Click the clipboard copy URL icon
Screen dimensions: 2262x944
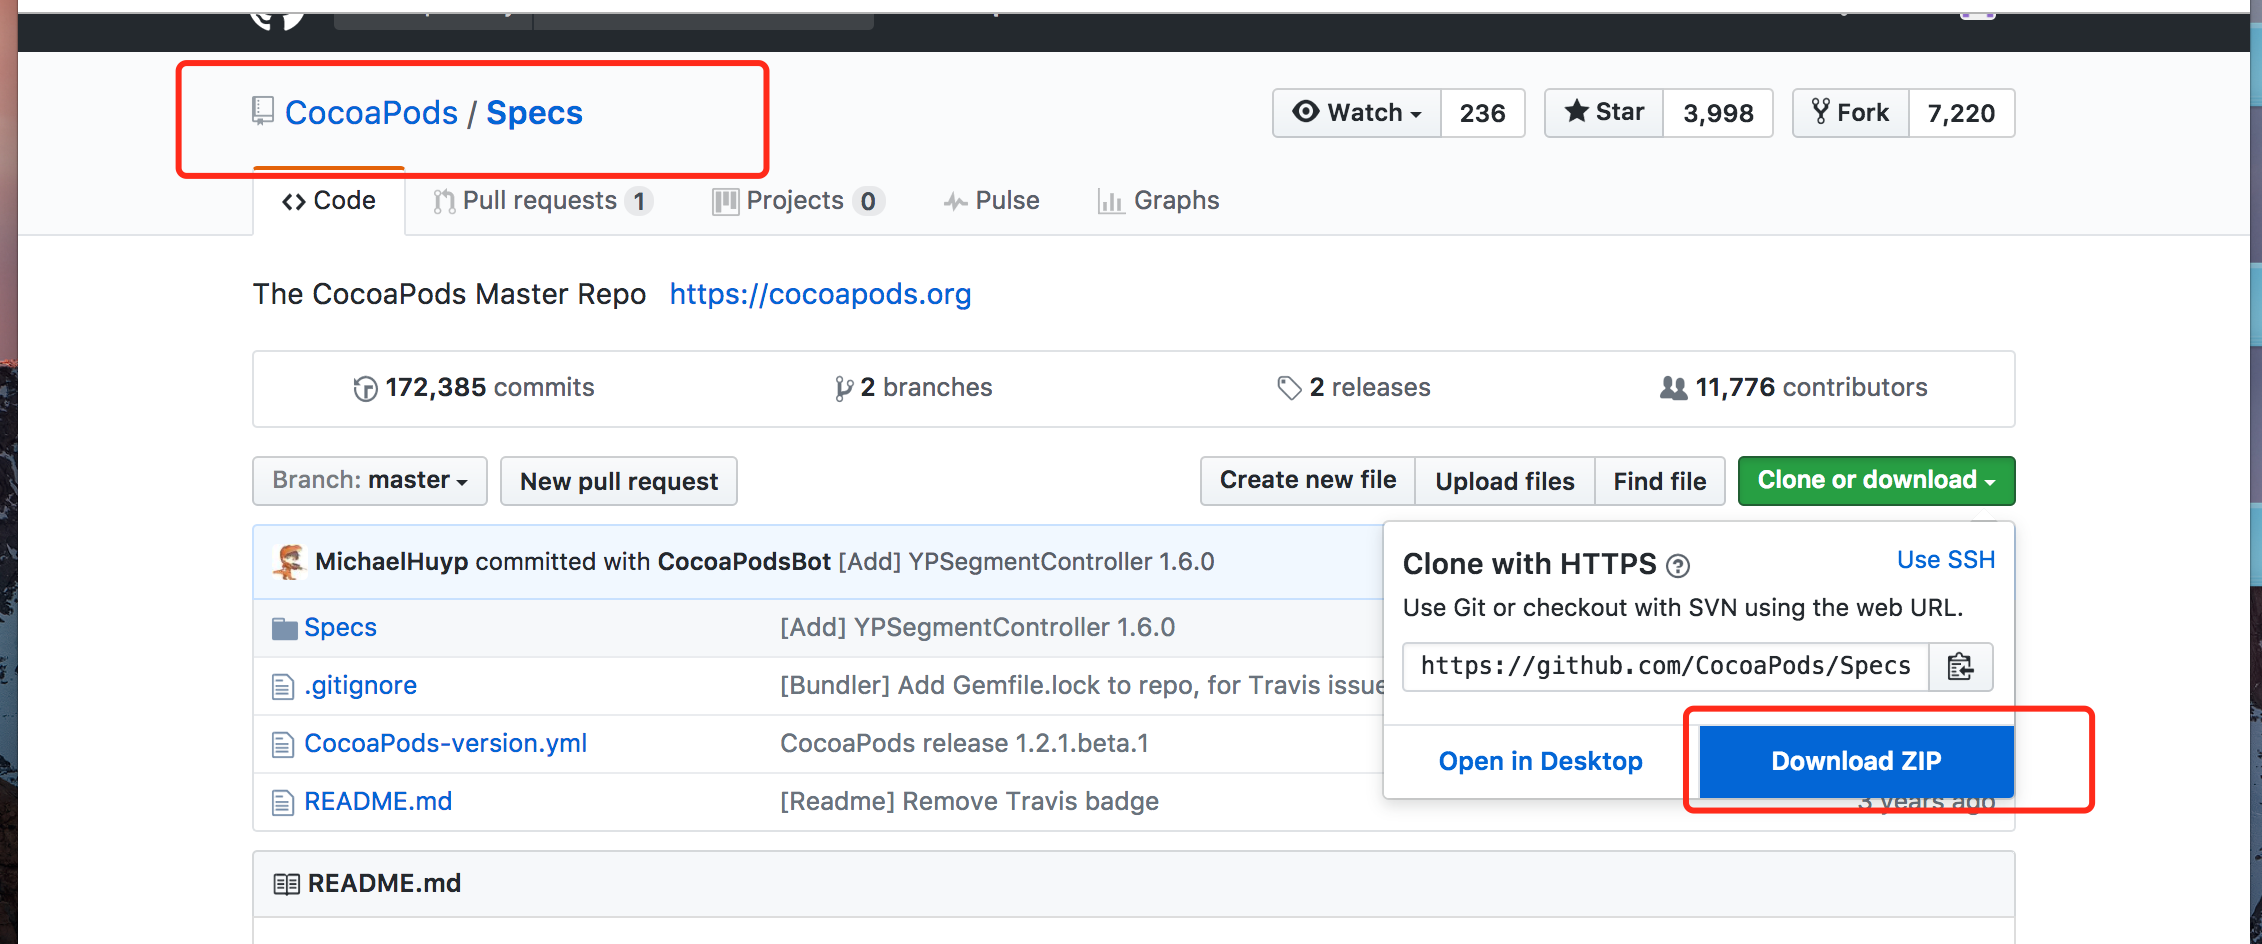[1960, 666]
